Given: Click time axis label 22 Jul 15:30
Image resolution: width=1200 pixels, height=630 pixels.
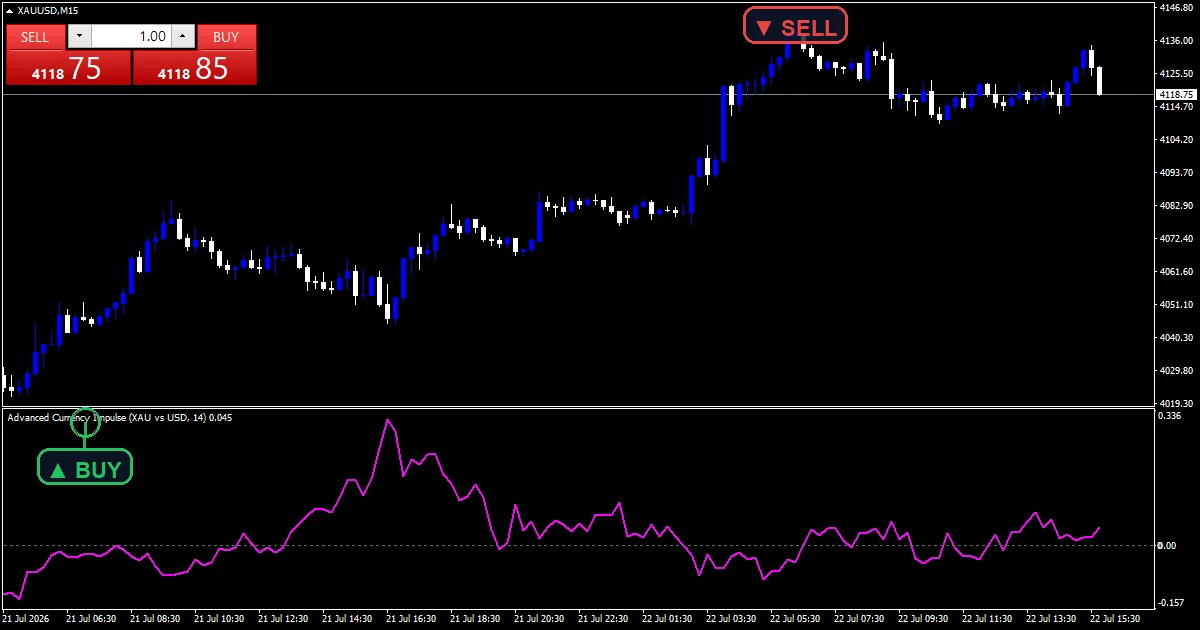Looking at the screenshot, I should (x=1115, y=619).
